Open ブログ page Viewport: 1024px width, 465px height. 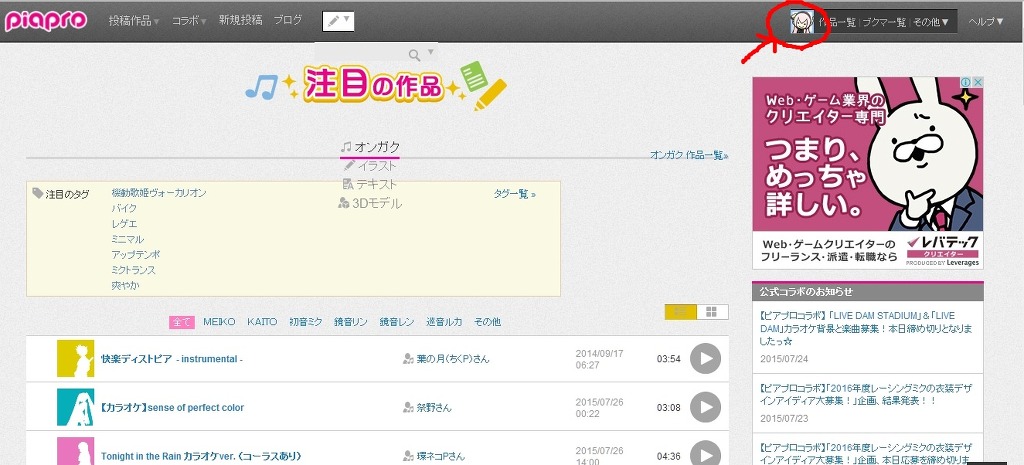click(x=287, y=20)
